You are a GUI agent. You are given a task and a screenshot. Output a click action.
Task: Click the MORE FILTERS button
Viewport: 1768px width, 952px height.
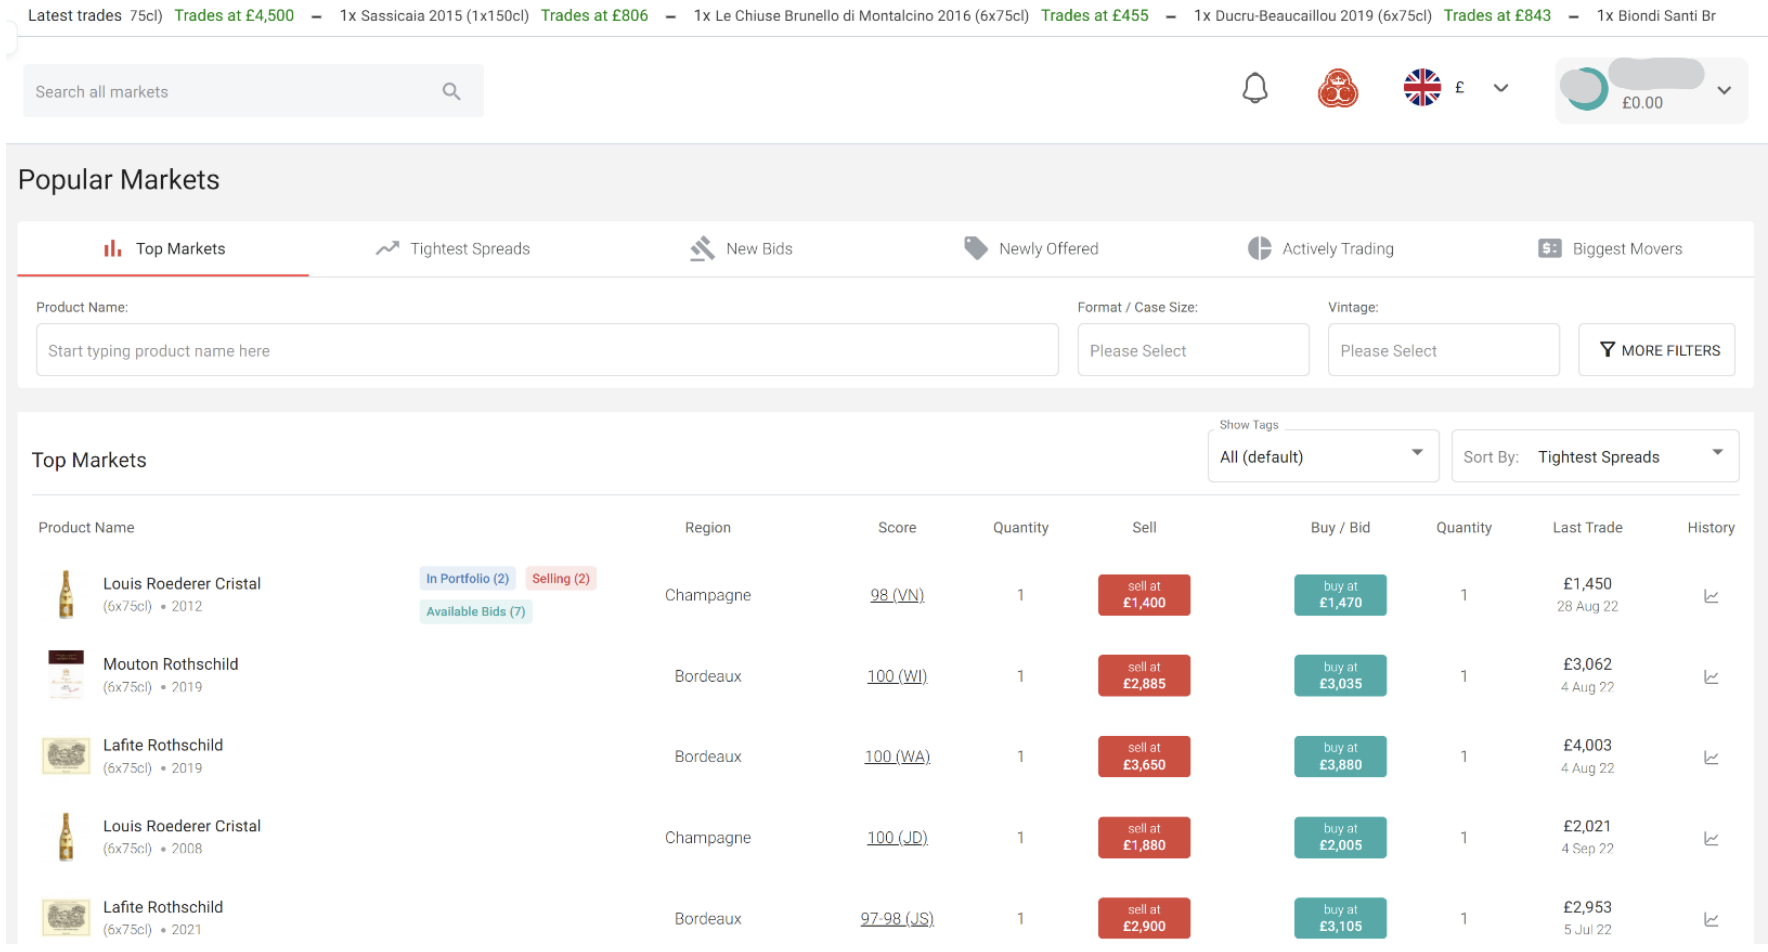1657,350
